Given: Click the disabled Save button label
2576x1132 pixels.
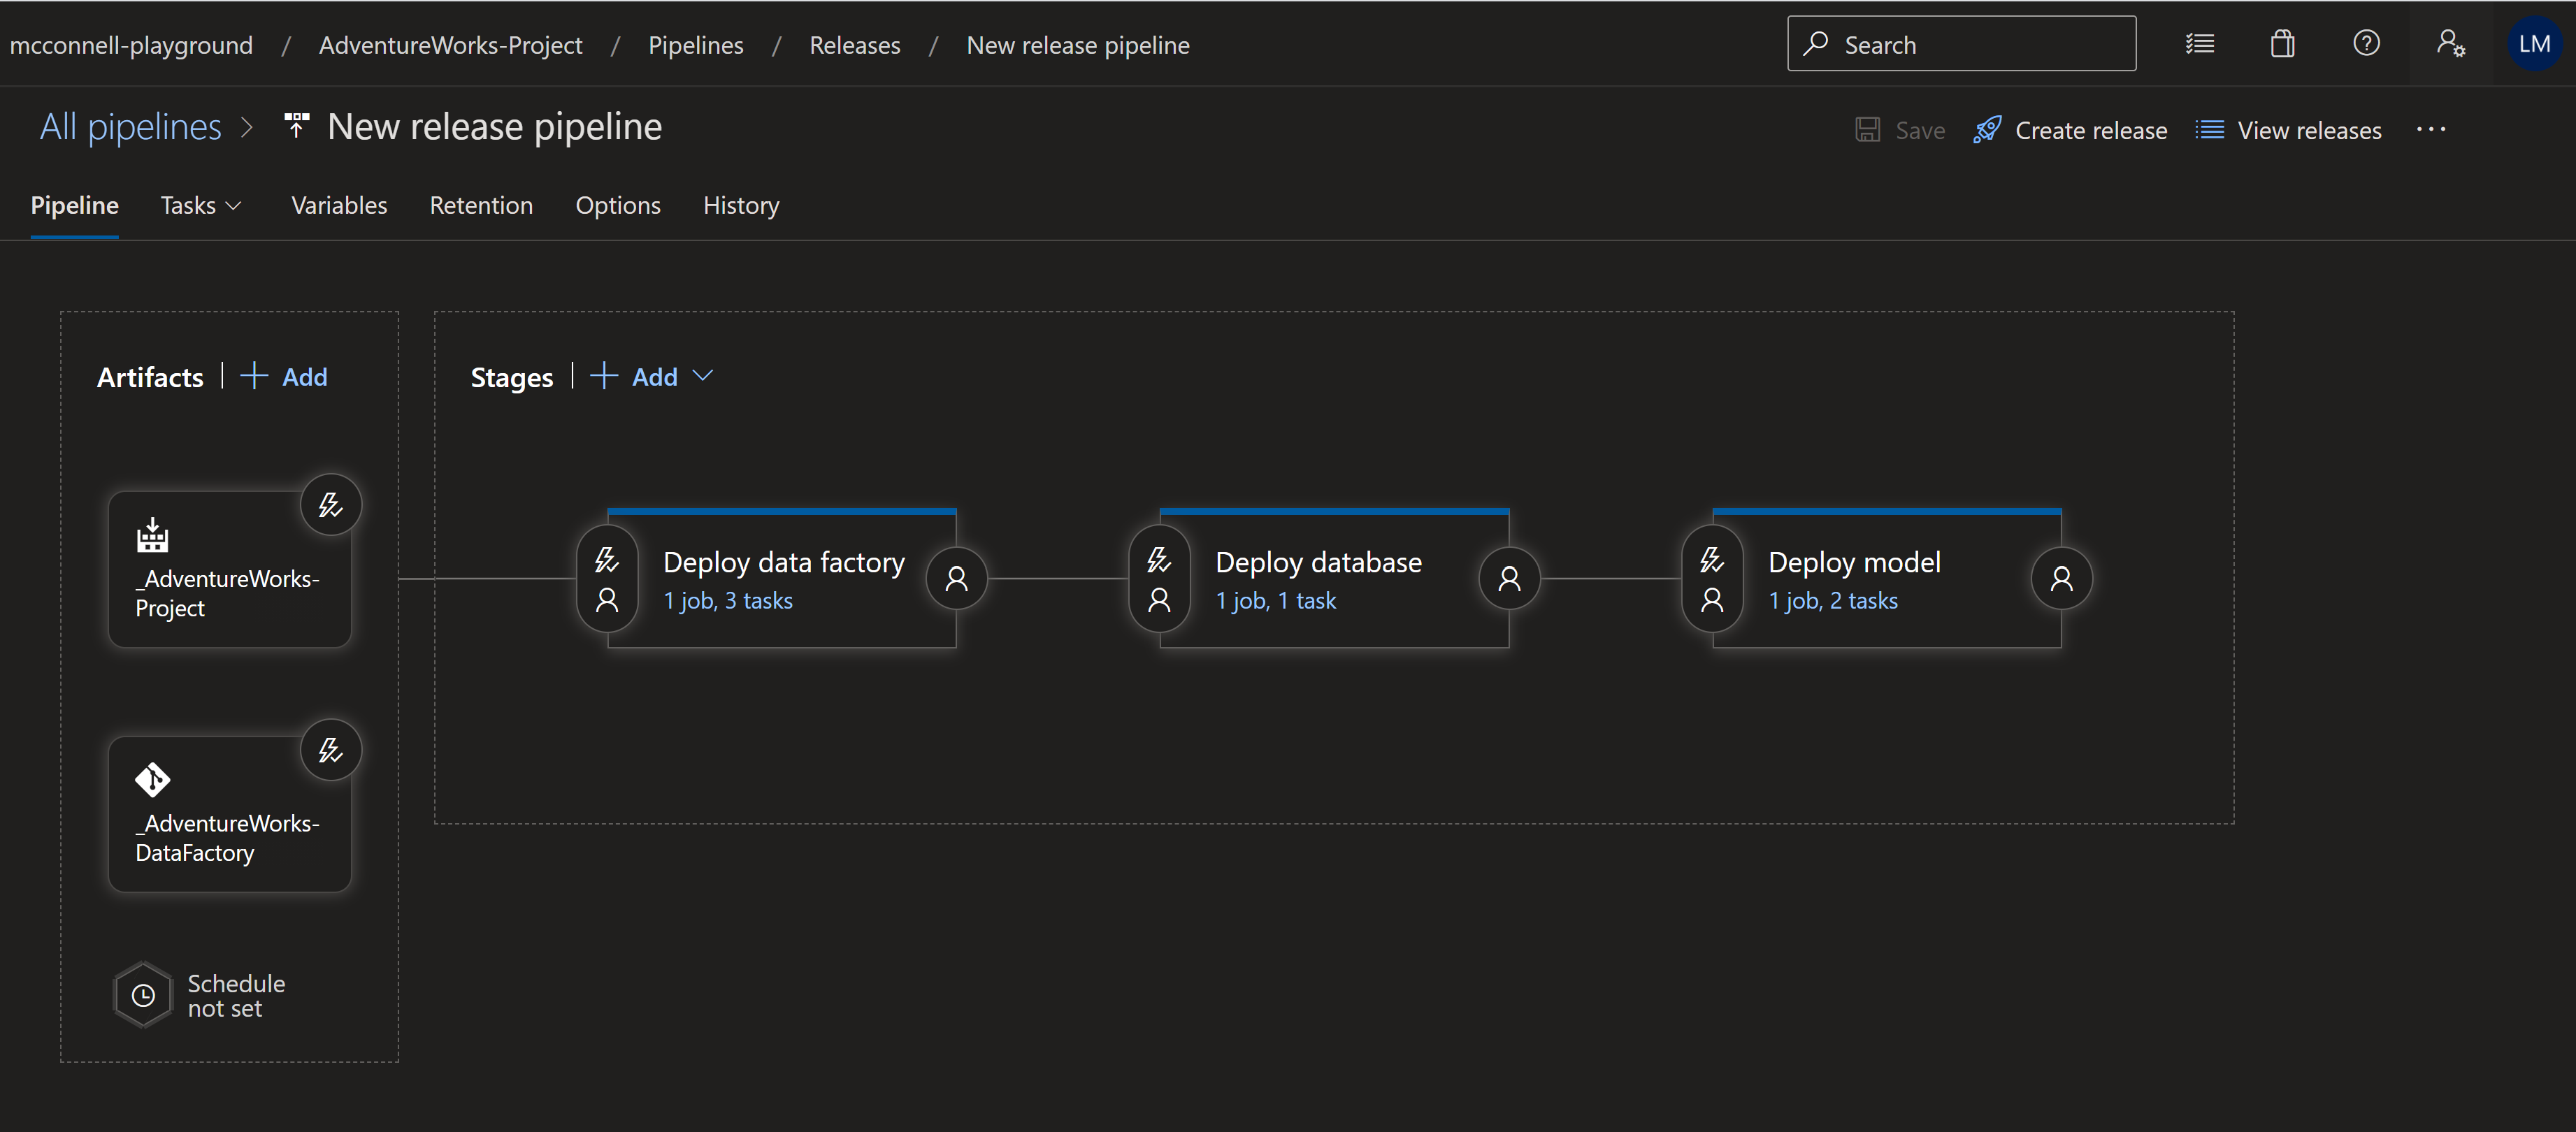Looking at the screenshot, I should (1920, 130).
